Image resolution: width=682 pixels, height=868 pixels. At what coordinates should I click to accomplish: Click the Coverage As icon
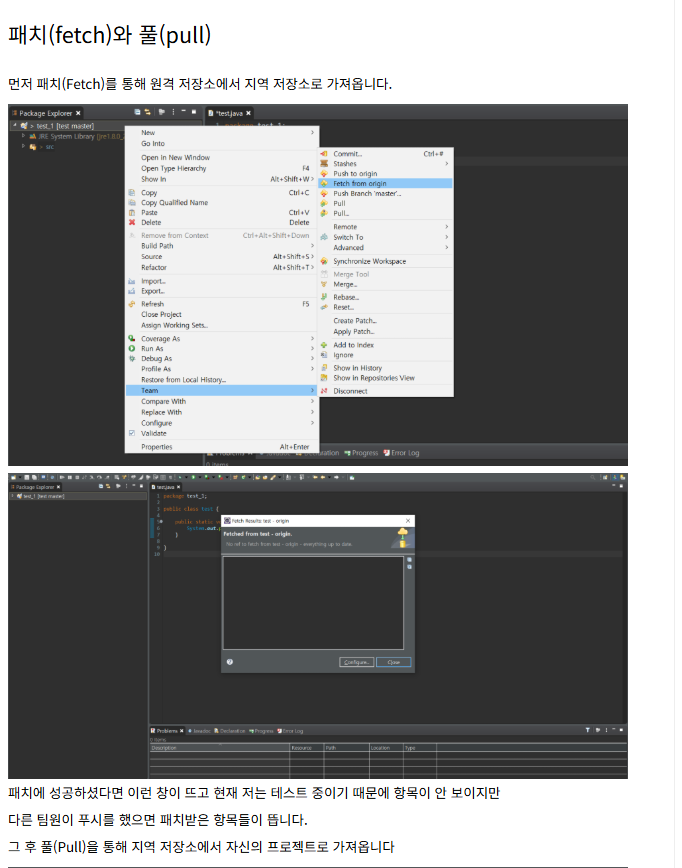tap(132, 339)
